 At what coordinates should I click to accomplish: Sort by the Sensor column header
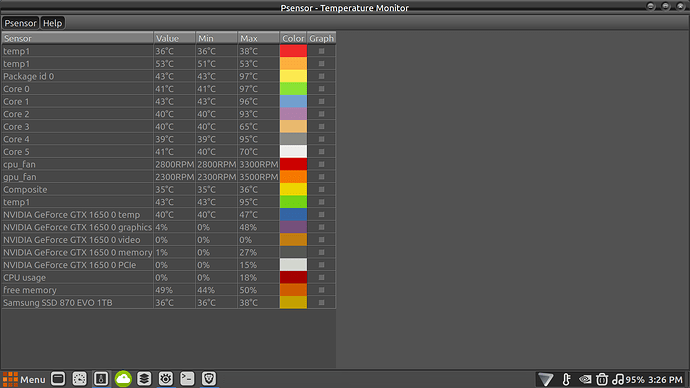point(77,38)
